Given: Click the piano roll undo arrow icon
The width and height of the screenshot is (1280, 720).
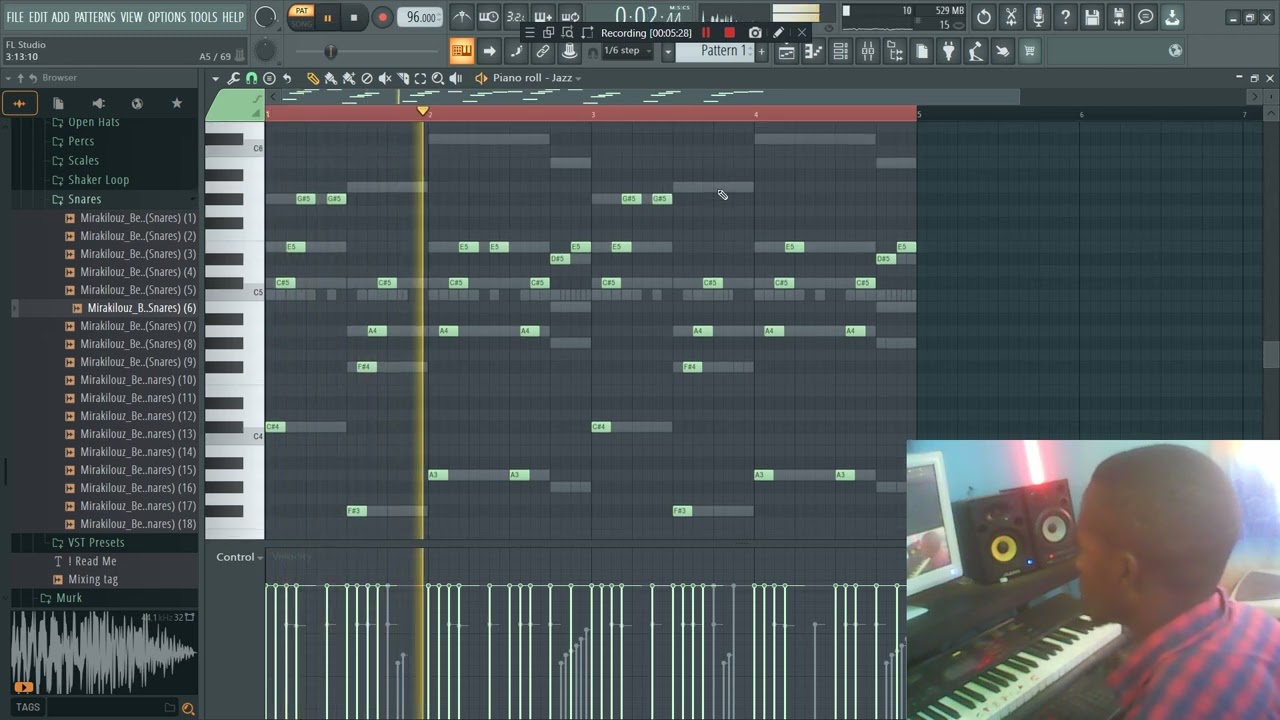Looking at the screenshot, I should 287,78.
